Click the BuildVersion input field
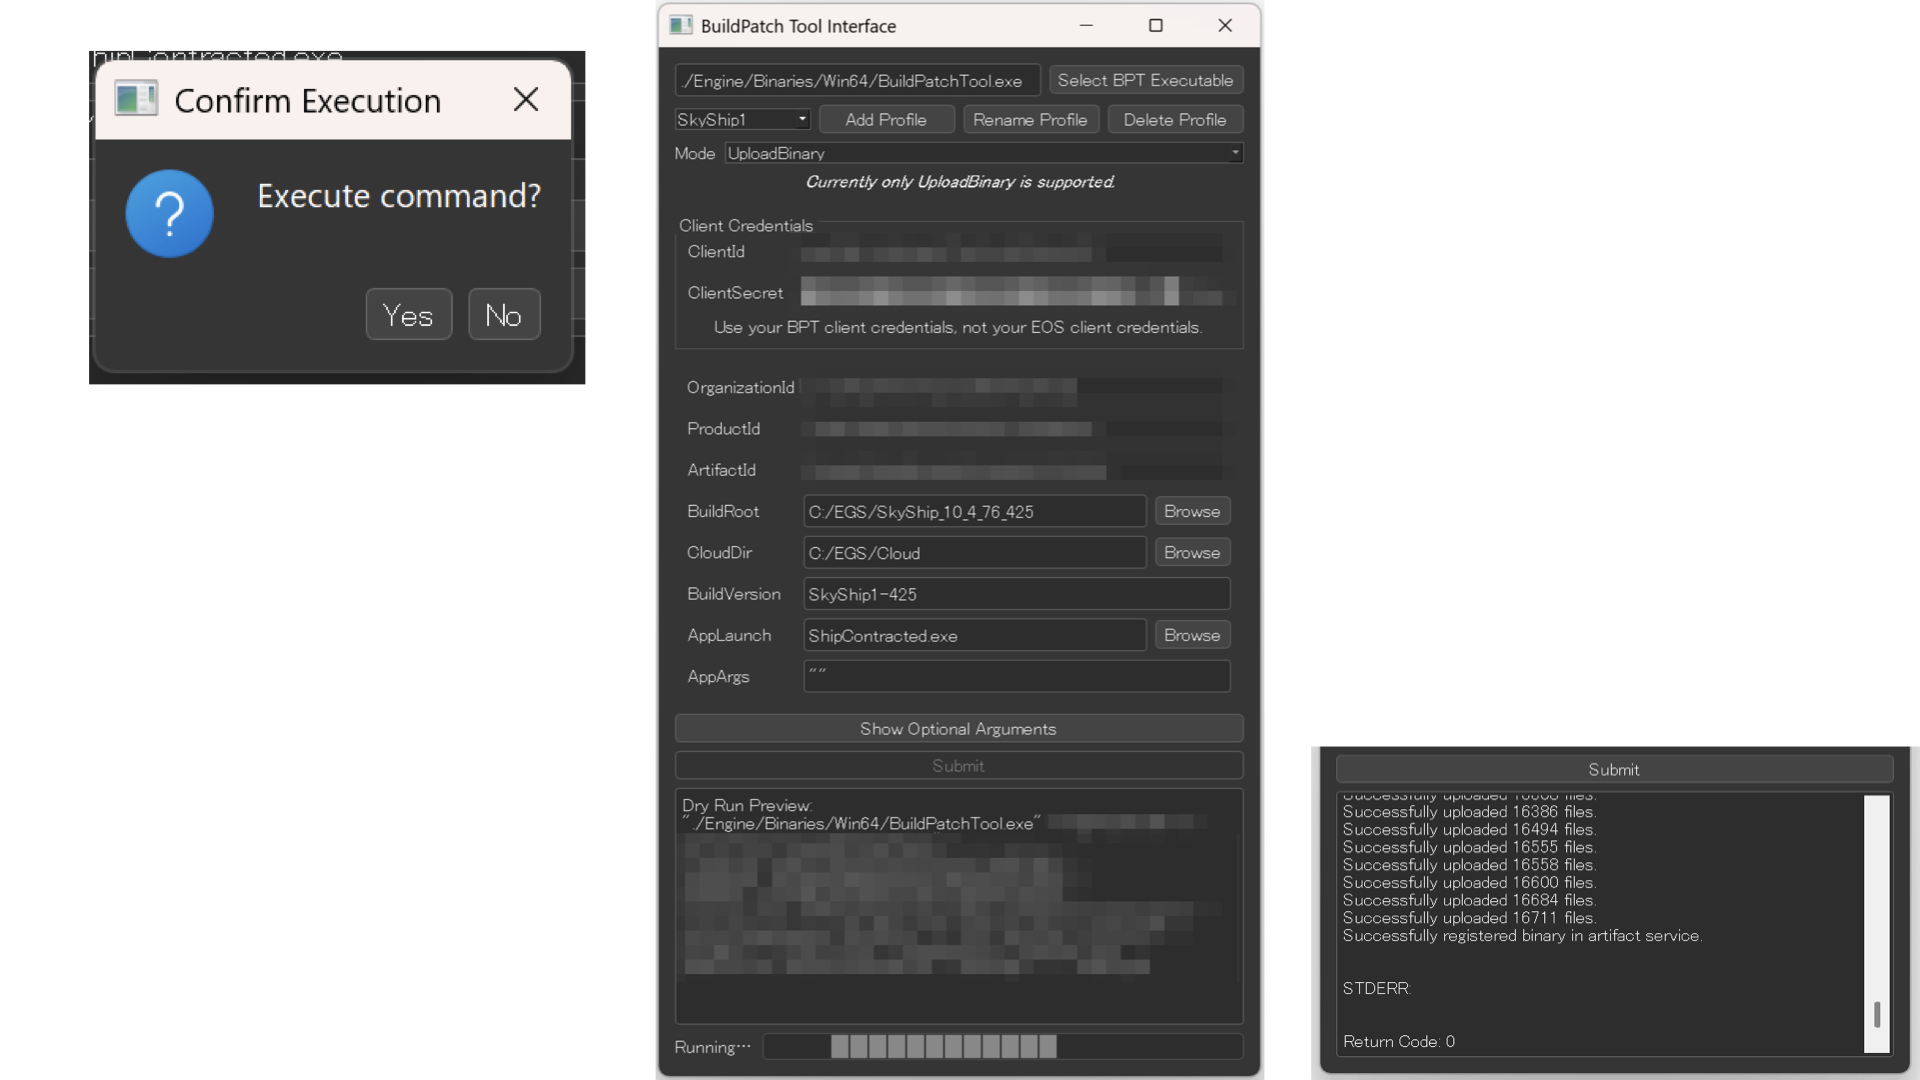The width and height of the screenshot is (1920, 1080). click(1016, 594)
